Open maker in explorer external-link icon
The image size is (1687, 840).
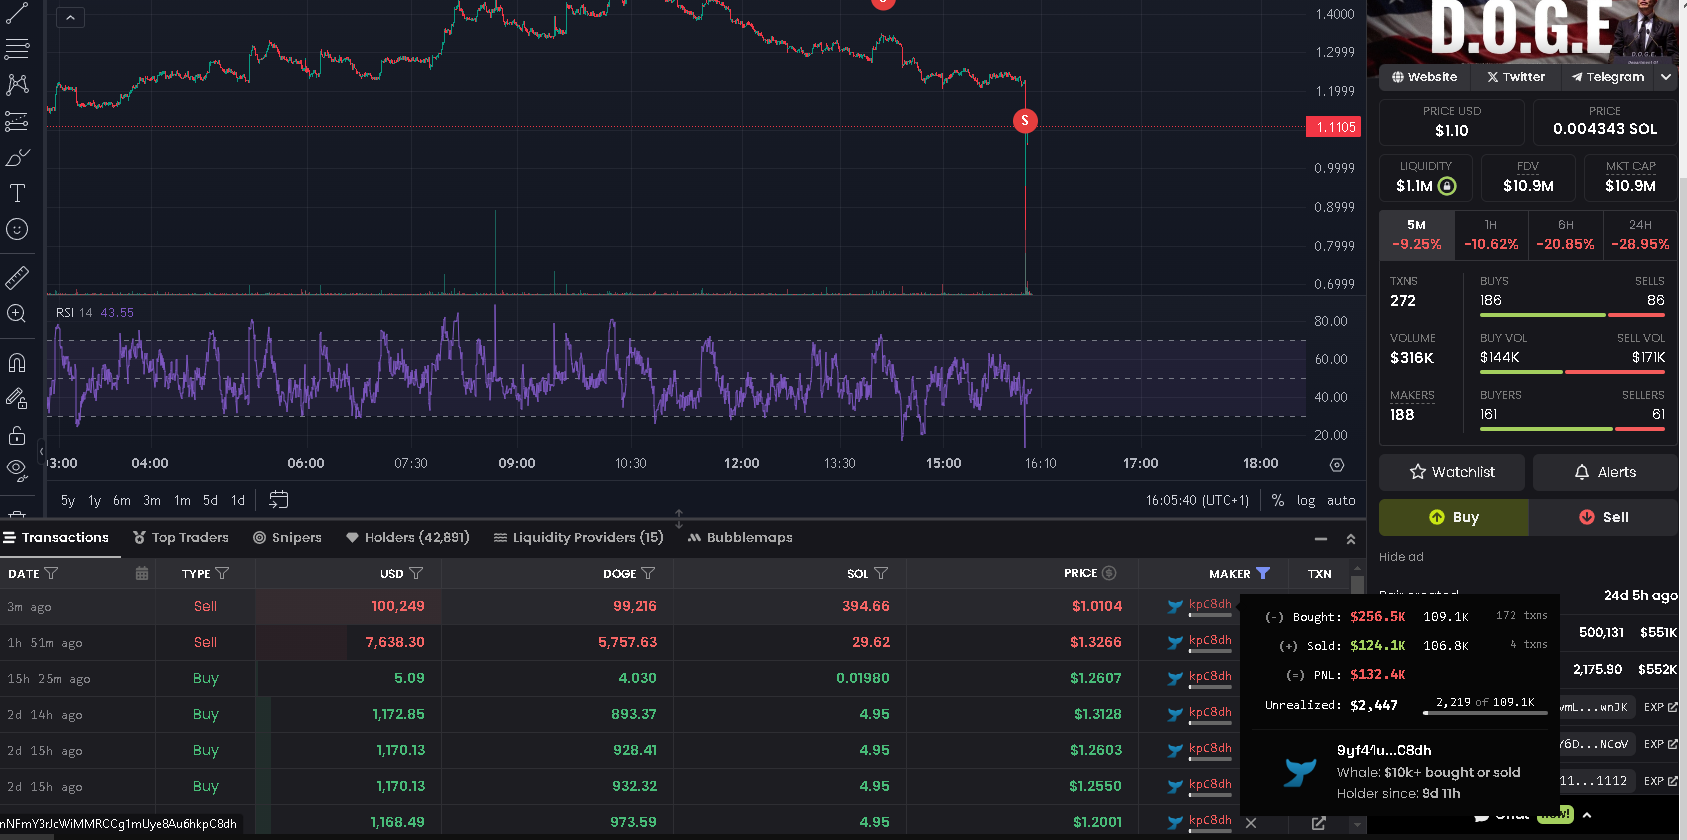coord(1319,823)
